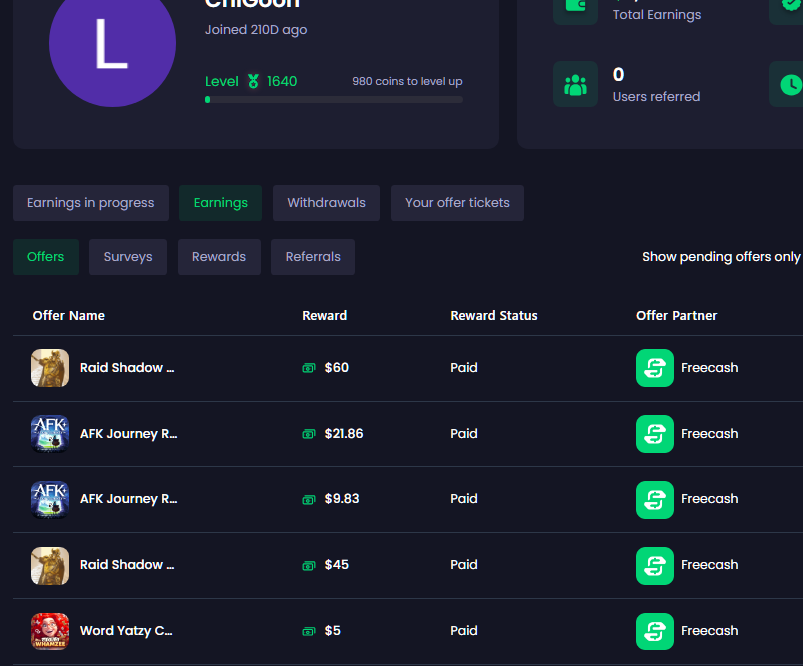The image size is (803, 666).
Task: Click Word Yatzy offer name
Action: tap(126, 631)
